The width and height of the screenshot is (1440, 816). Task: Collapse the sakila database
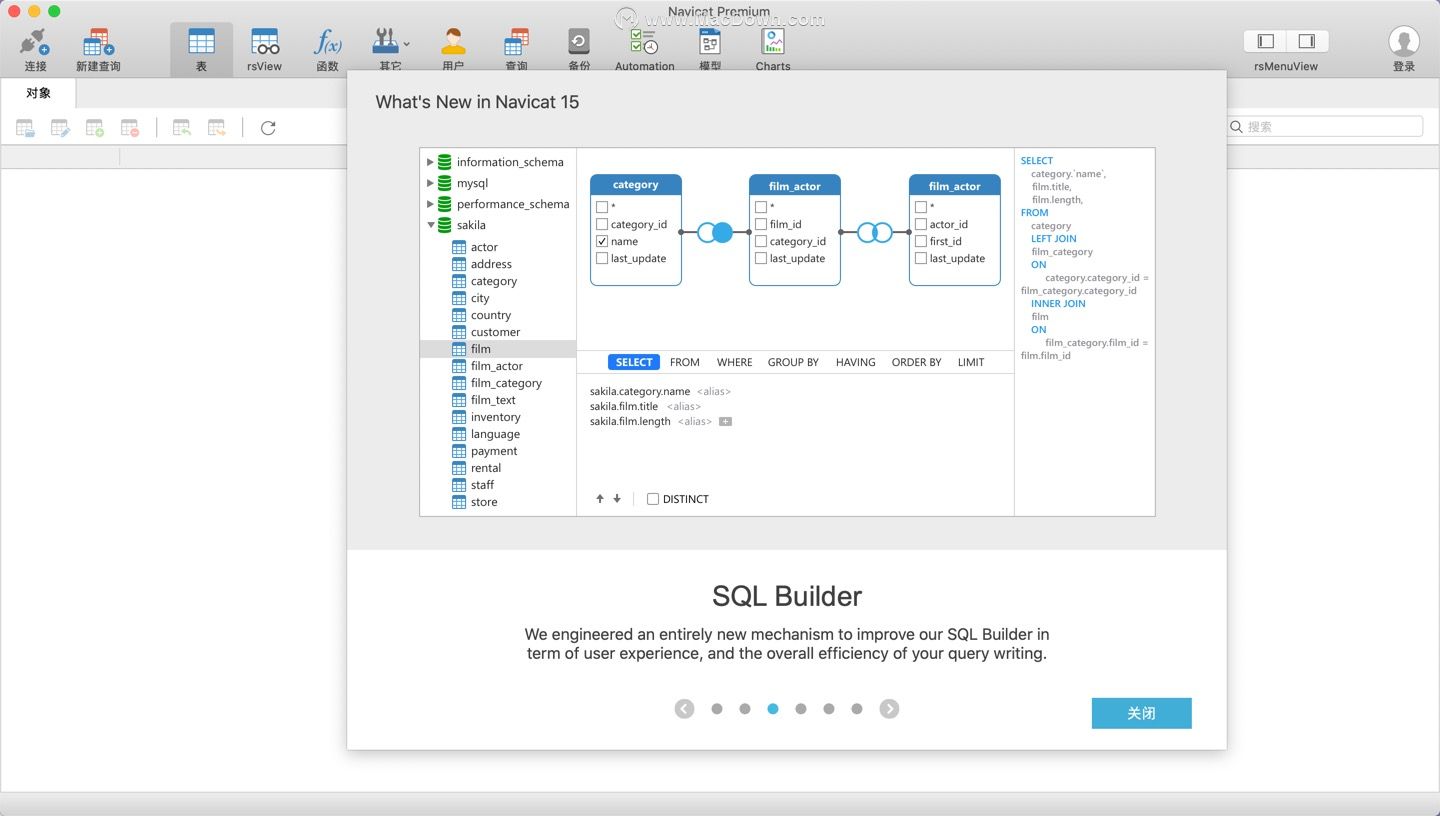pyautogui.click(x=431, y=225)
